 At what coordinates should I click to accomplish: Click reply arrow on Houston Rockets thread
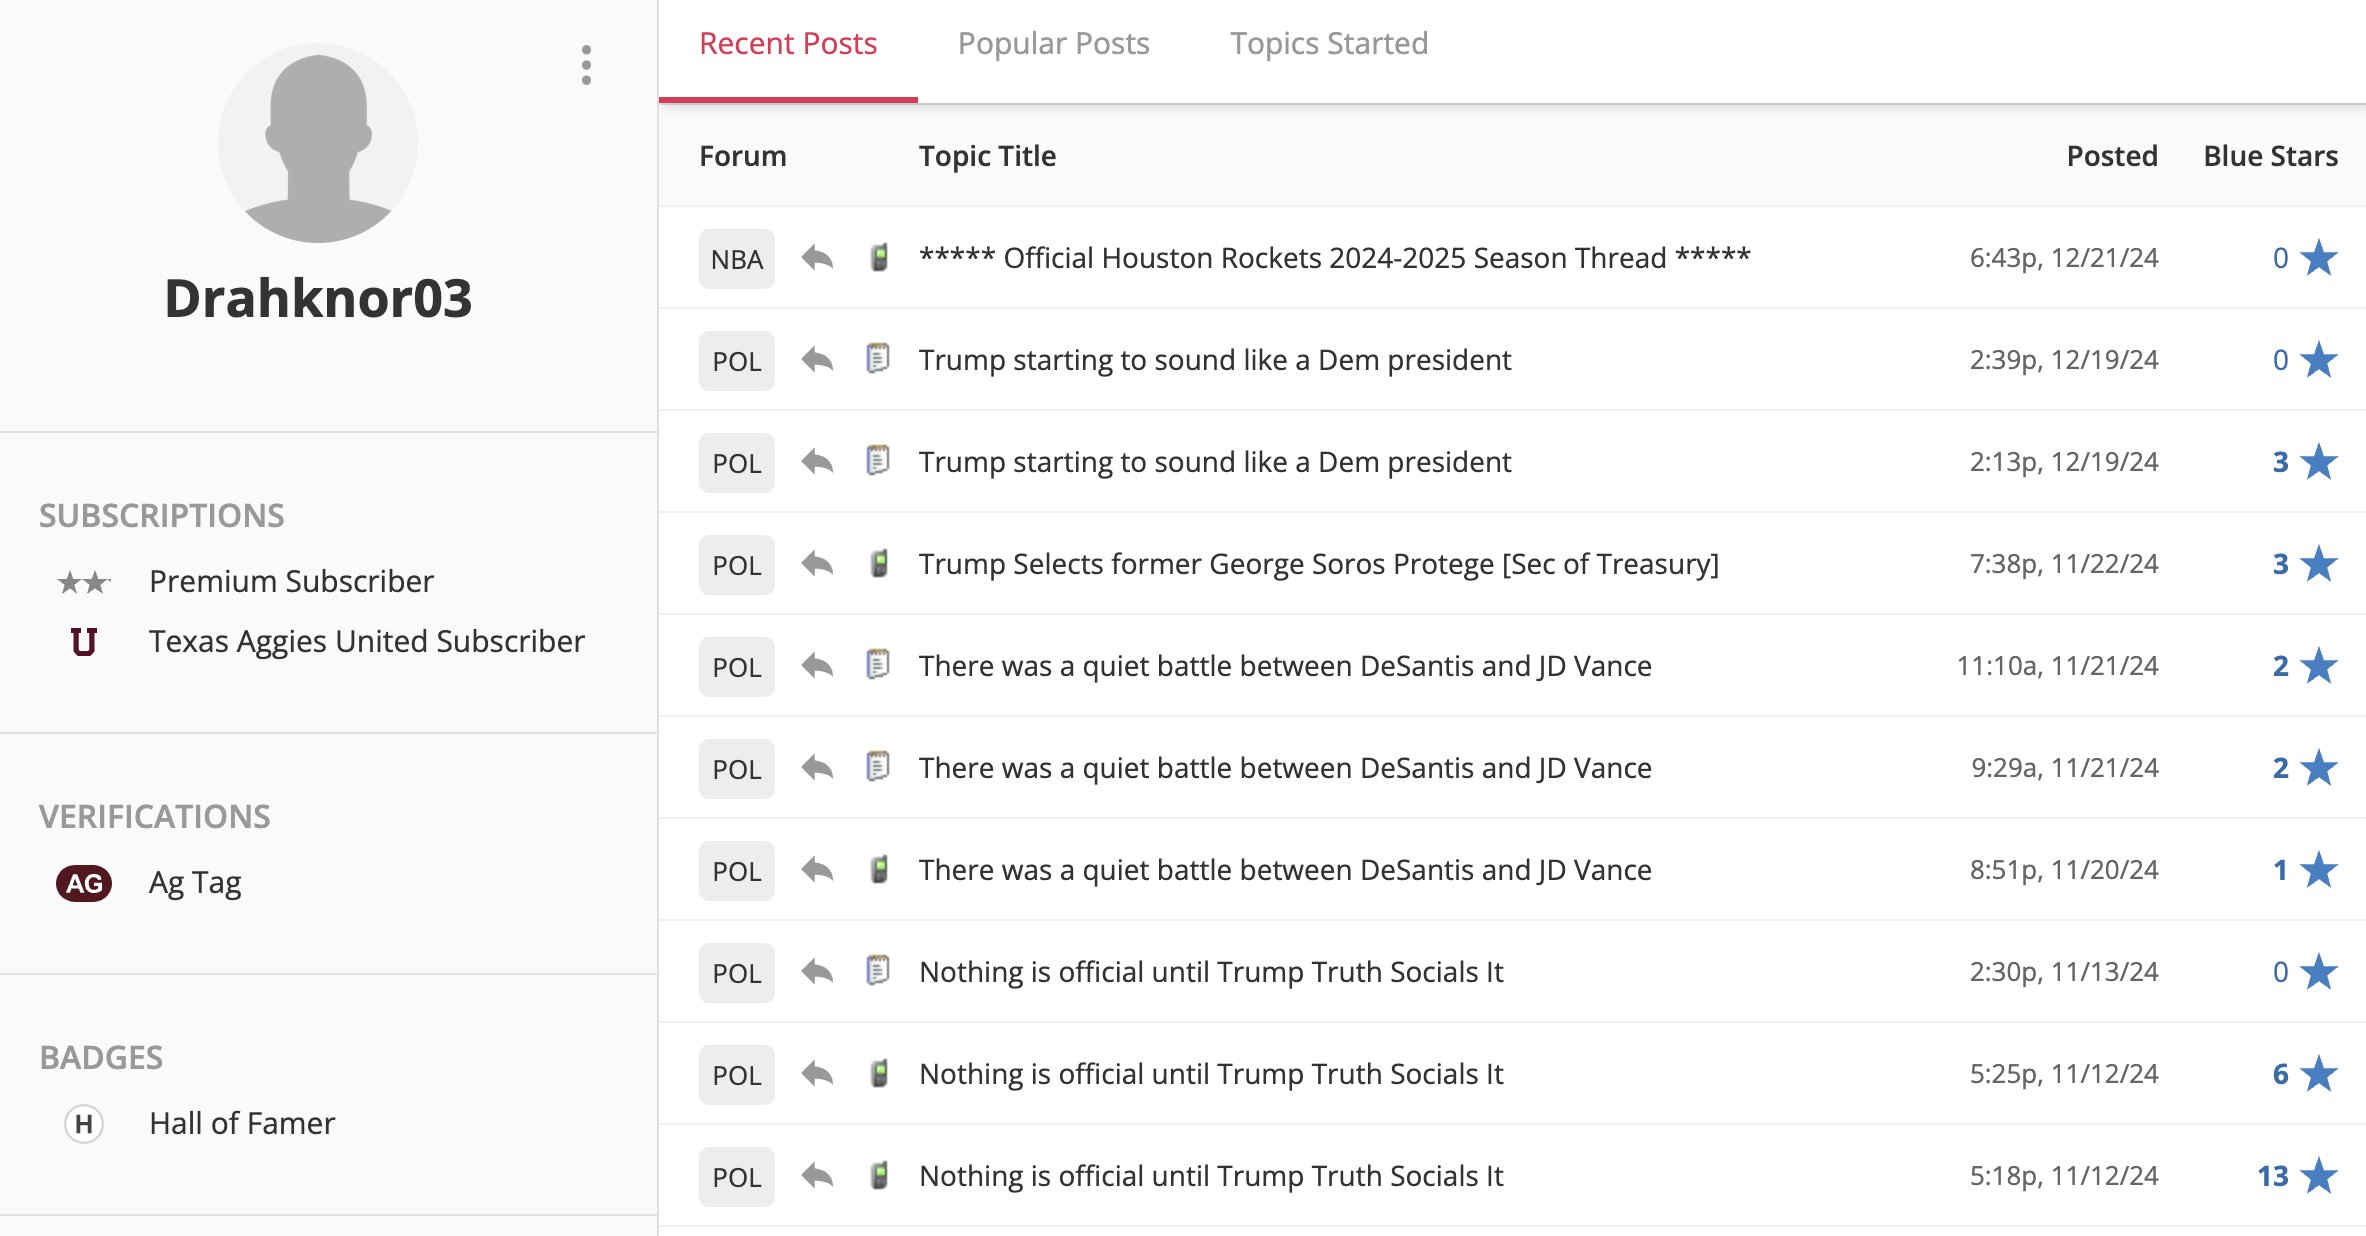(817, 258)
